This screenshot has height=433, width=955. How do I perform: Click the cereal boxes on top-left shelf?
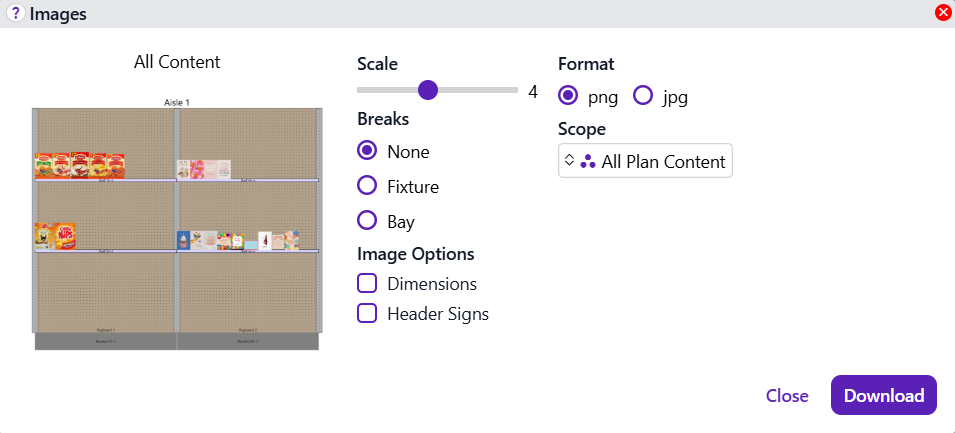pyautogui.click(x=80, y=165)
